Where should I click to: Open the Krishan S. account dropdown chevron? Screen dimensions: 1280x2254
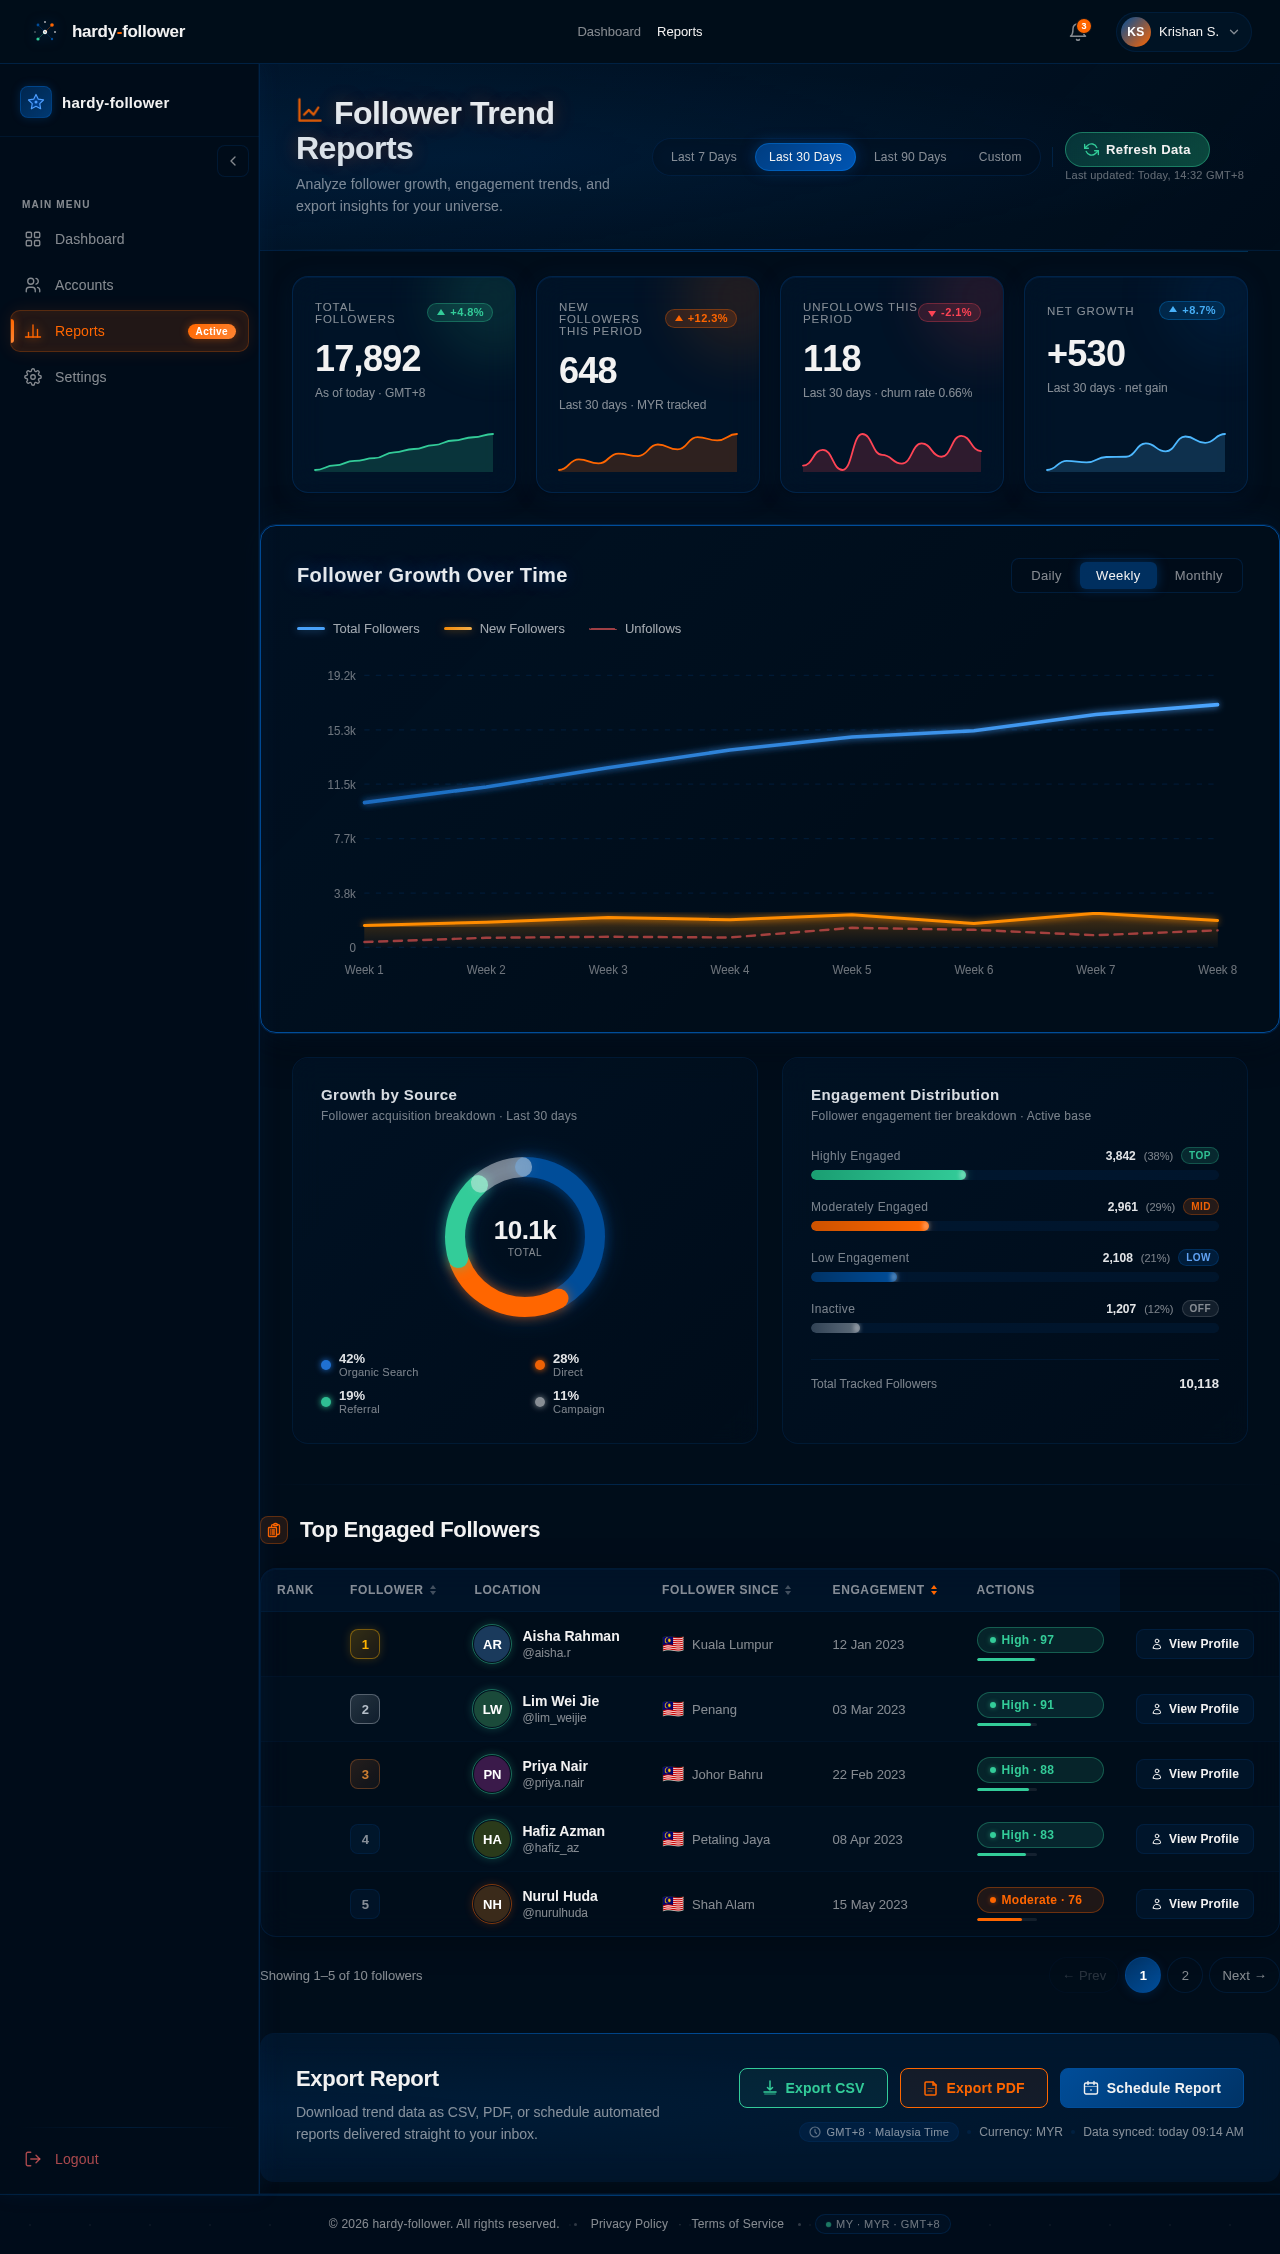pyautogui.click(x=1234, y=32)
